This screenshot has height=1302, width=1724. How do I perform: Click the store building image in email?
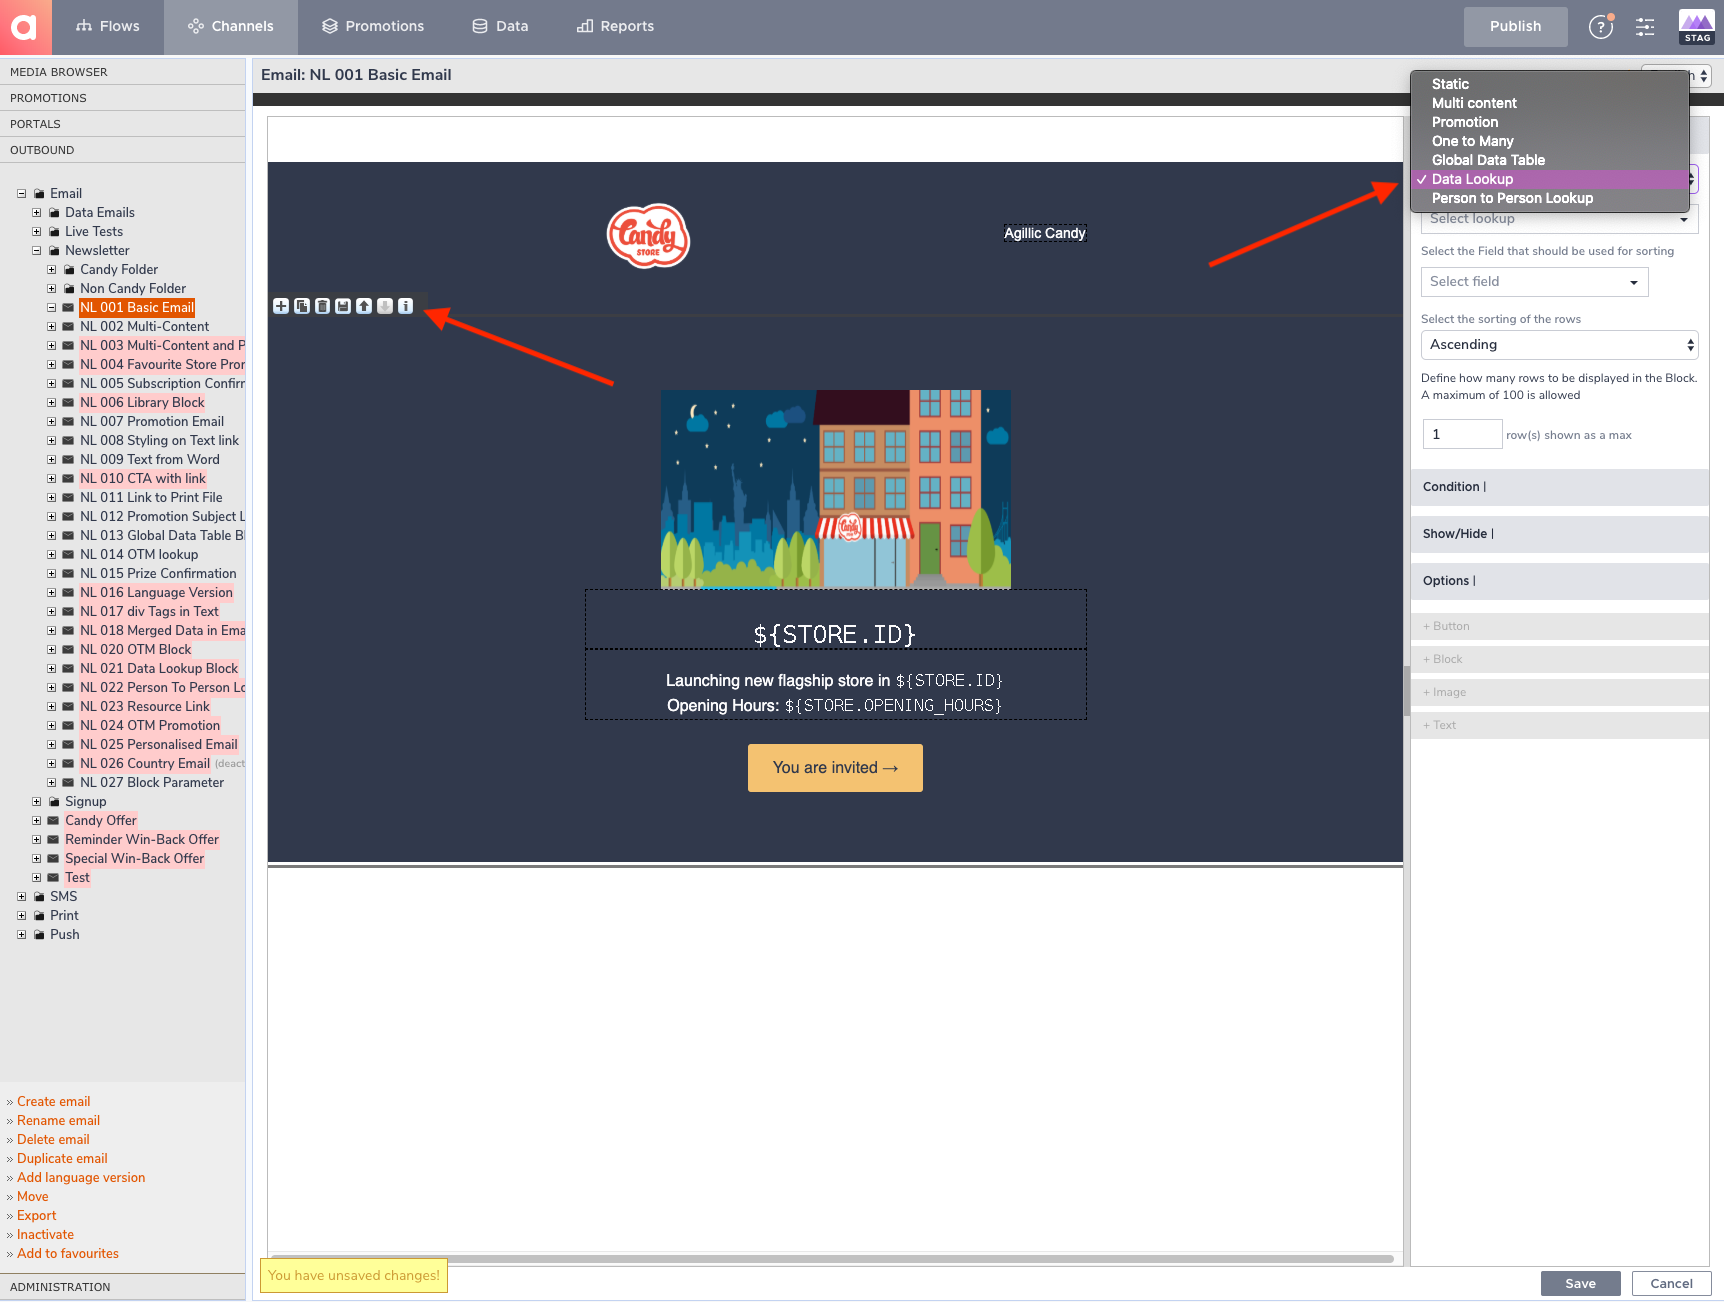[836, 489]
